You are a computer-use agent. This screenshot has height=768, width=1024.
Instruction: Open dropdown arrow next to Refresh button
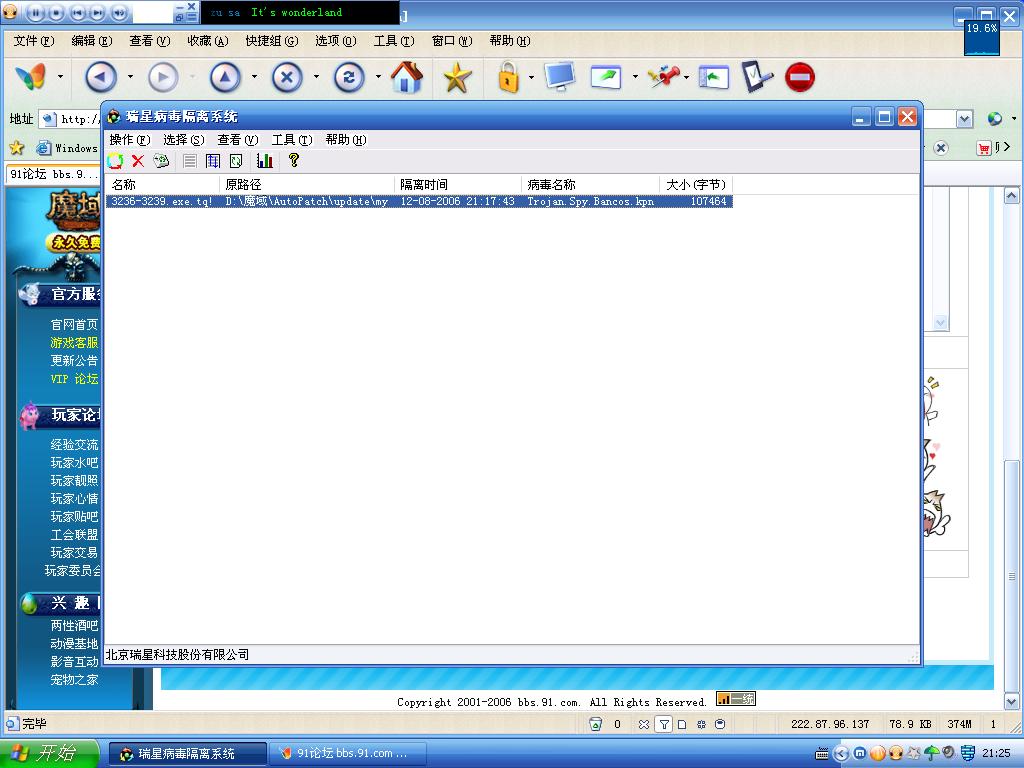[378, 77]
